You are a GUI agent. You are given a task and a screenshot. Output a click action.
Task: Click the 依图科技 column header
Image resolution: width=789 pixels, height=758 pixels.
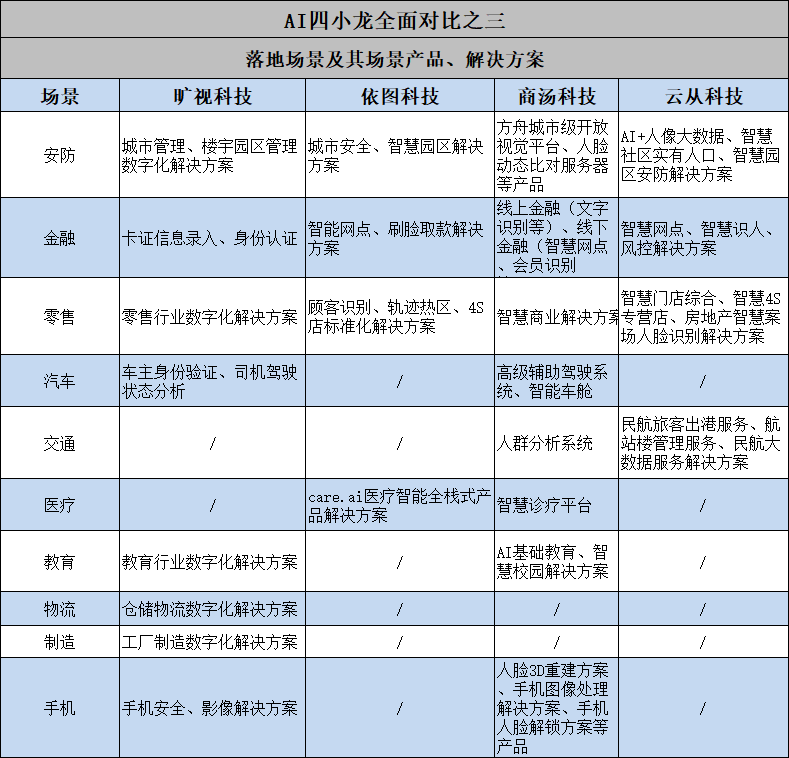400,96
